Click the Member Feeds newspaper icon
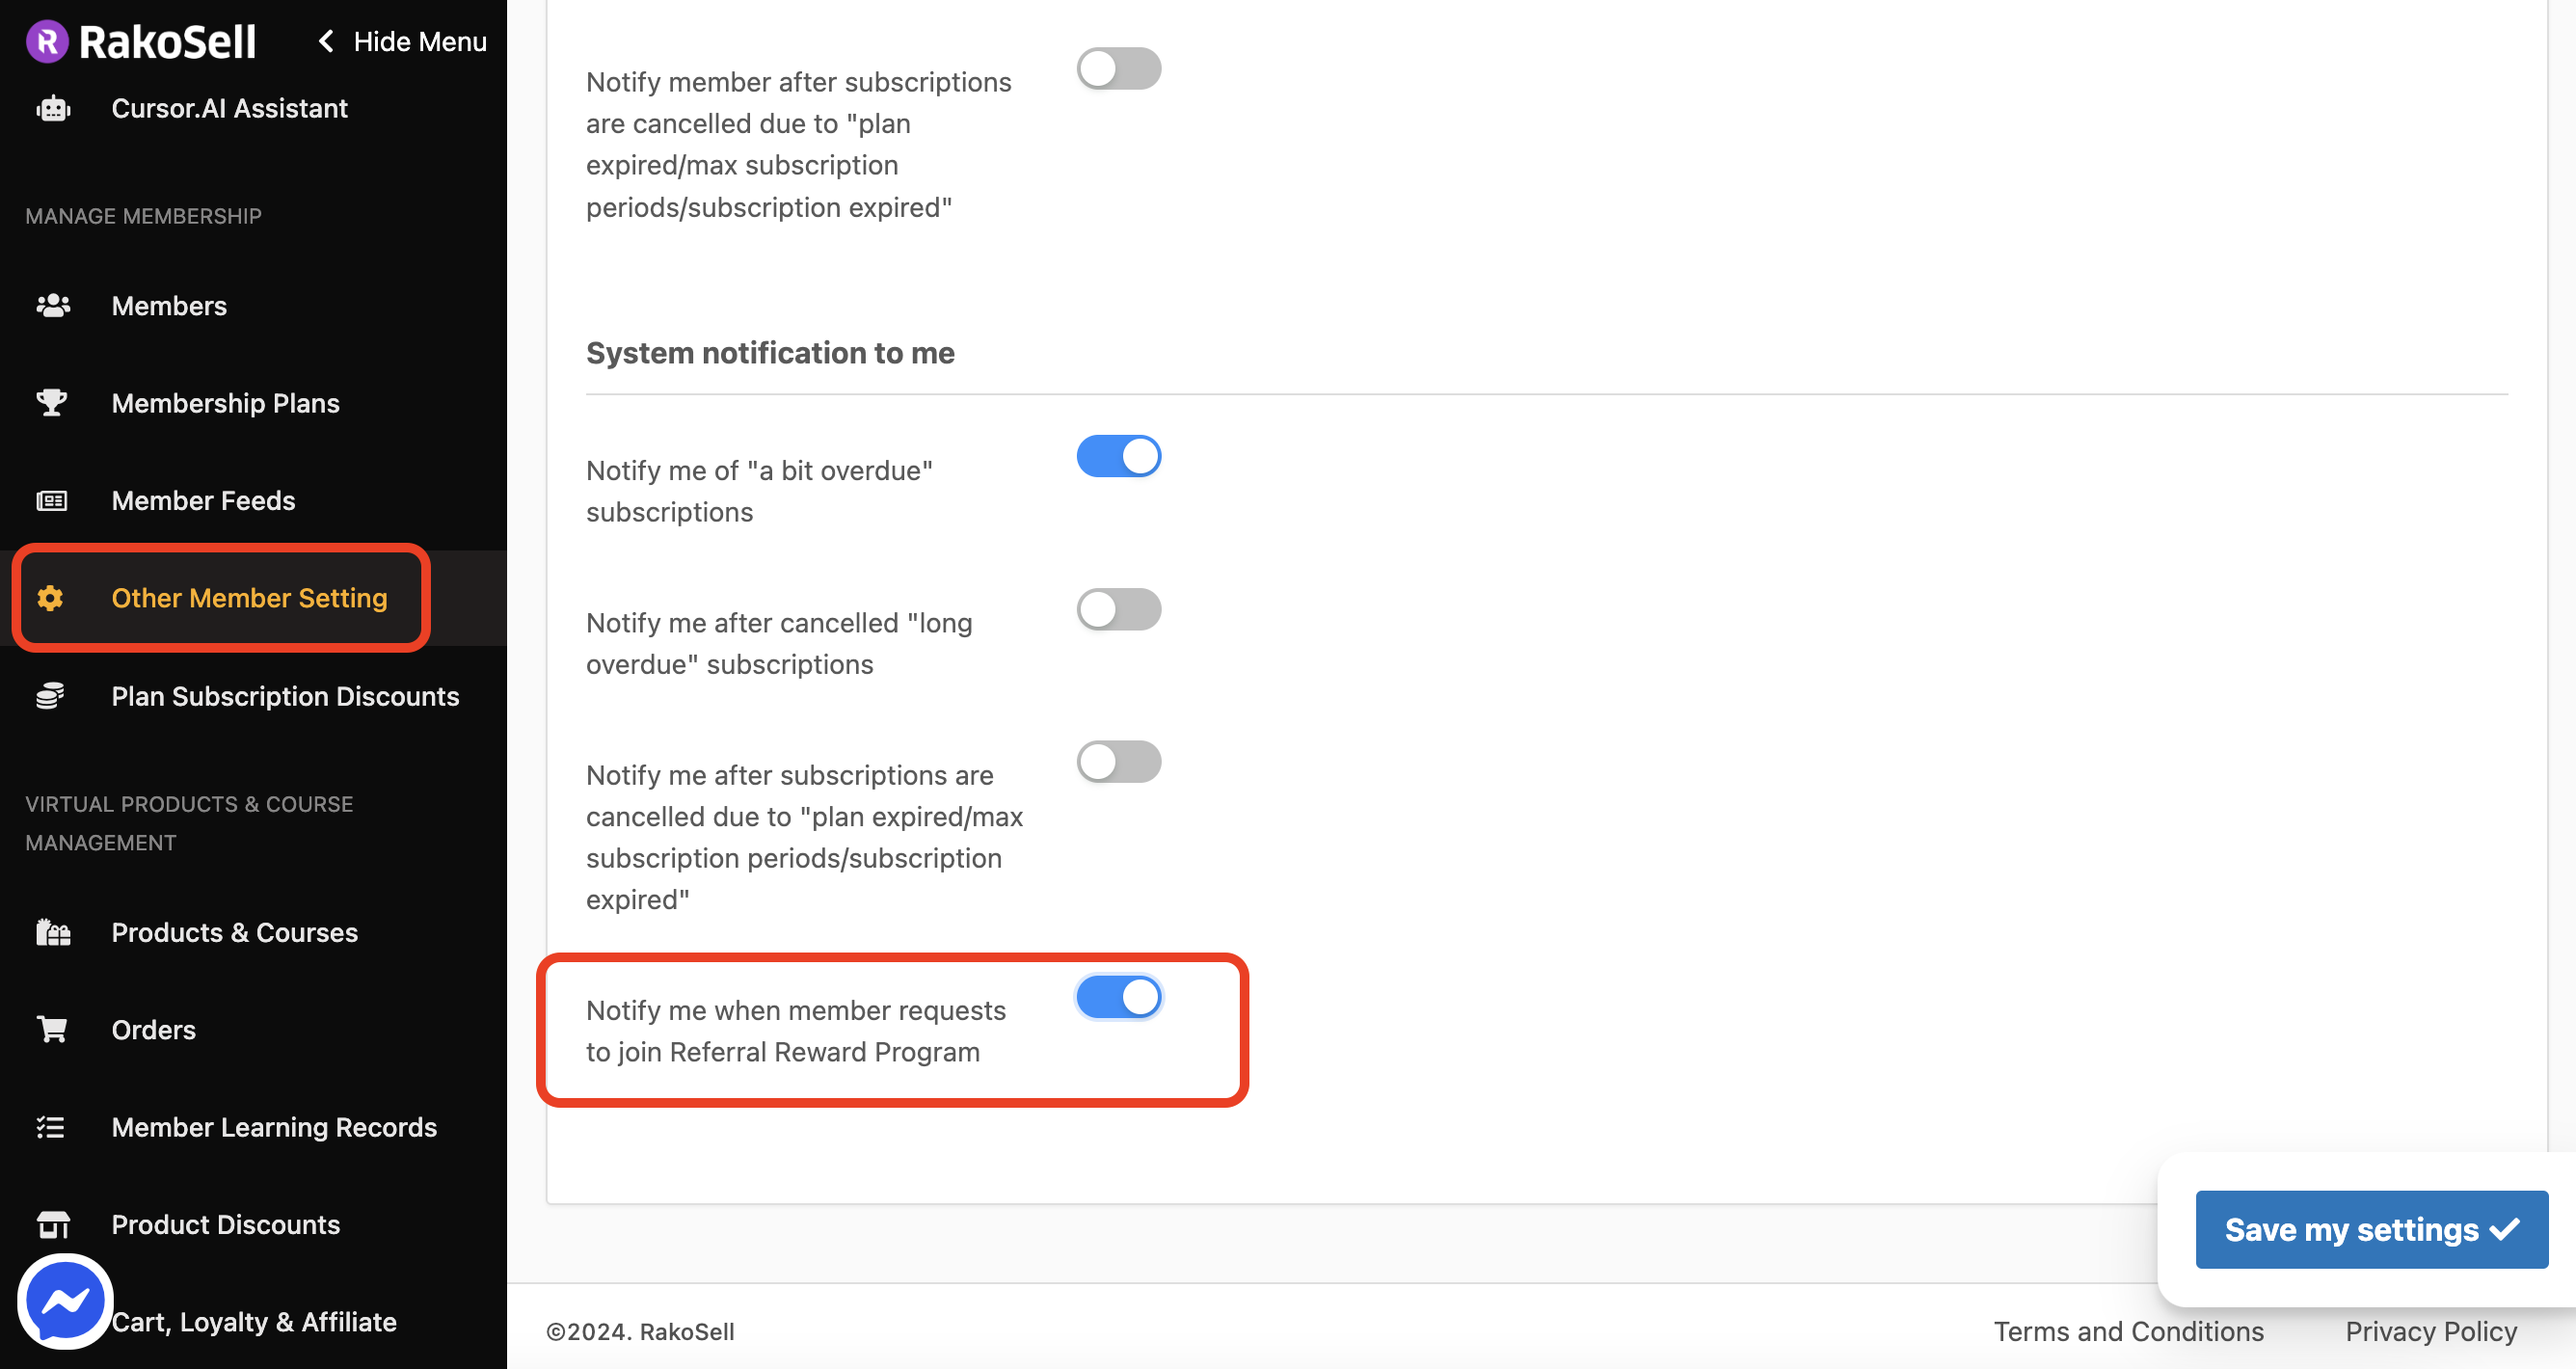The width and height of the screenshot is (2576, 1369). point(51,500)
